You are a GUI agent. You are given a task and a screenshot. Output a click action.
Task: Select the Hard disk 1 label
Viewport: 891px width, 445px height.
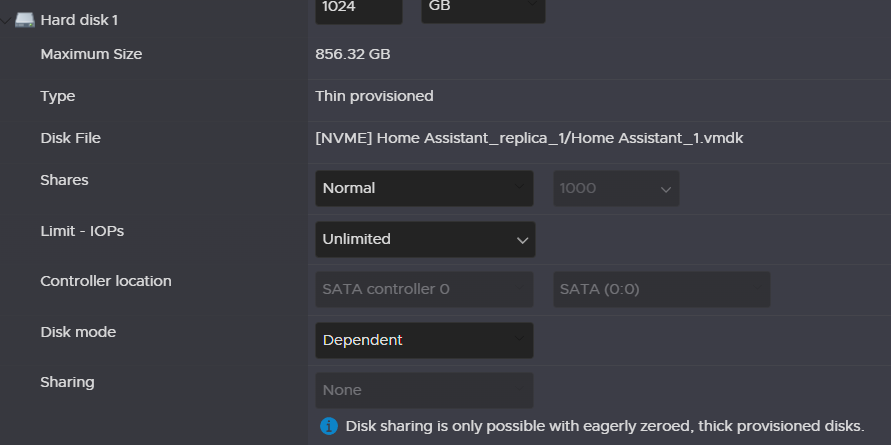[x=79, y=20]
